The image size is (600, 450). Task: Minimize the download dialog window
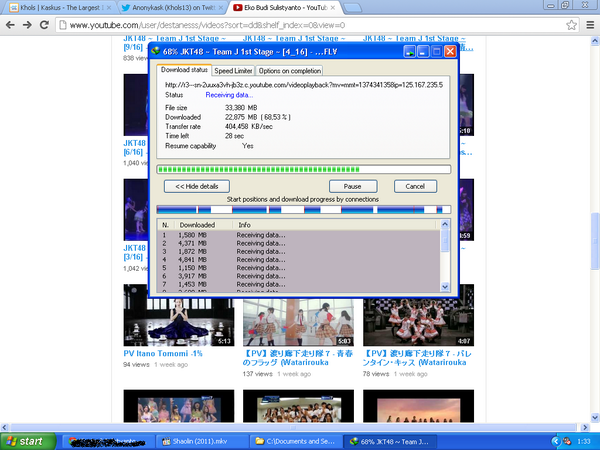422,52
